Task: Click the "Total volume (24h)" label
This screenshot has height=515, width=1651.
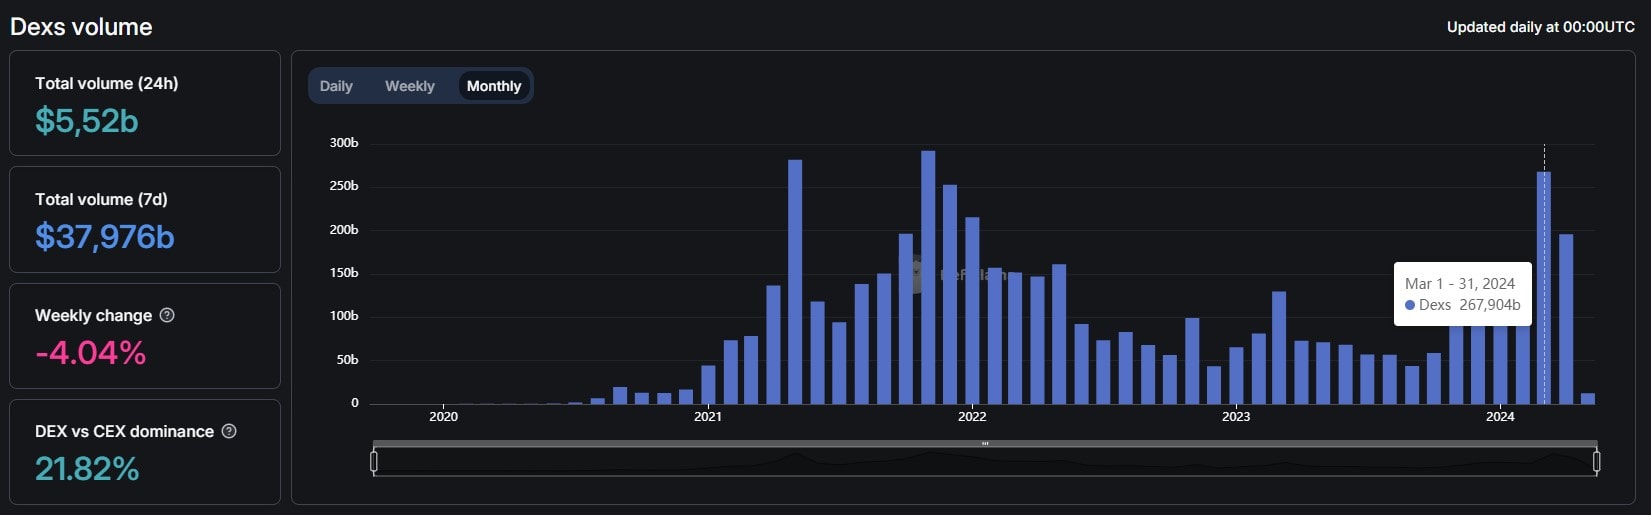Action: (107, 83)
